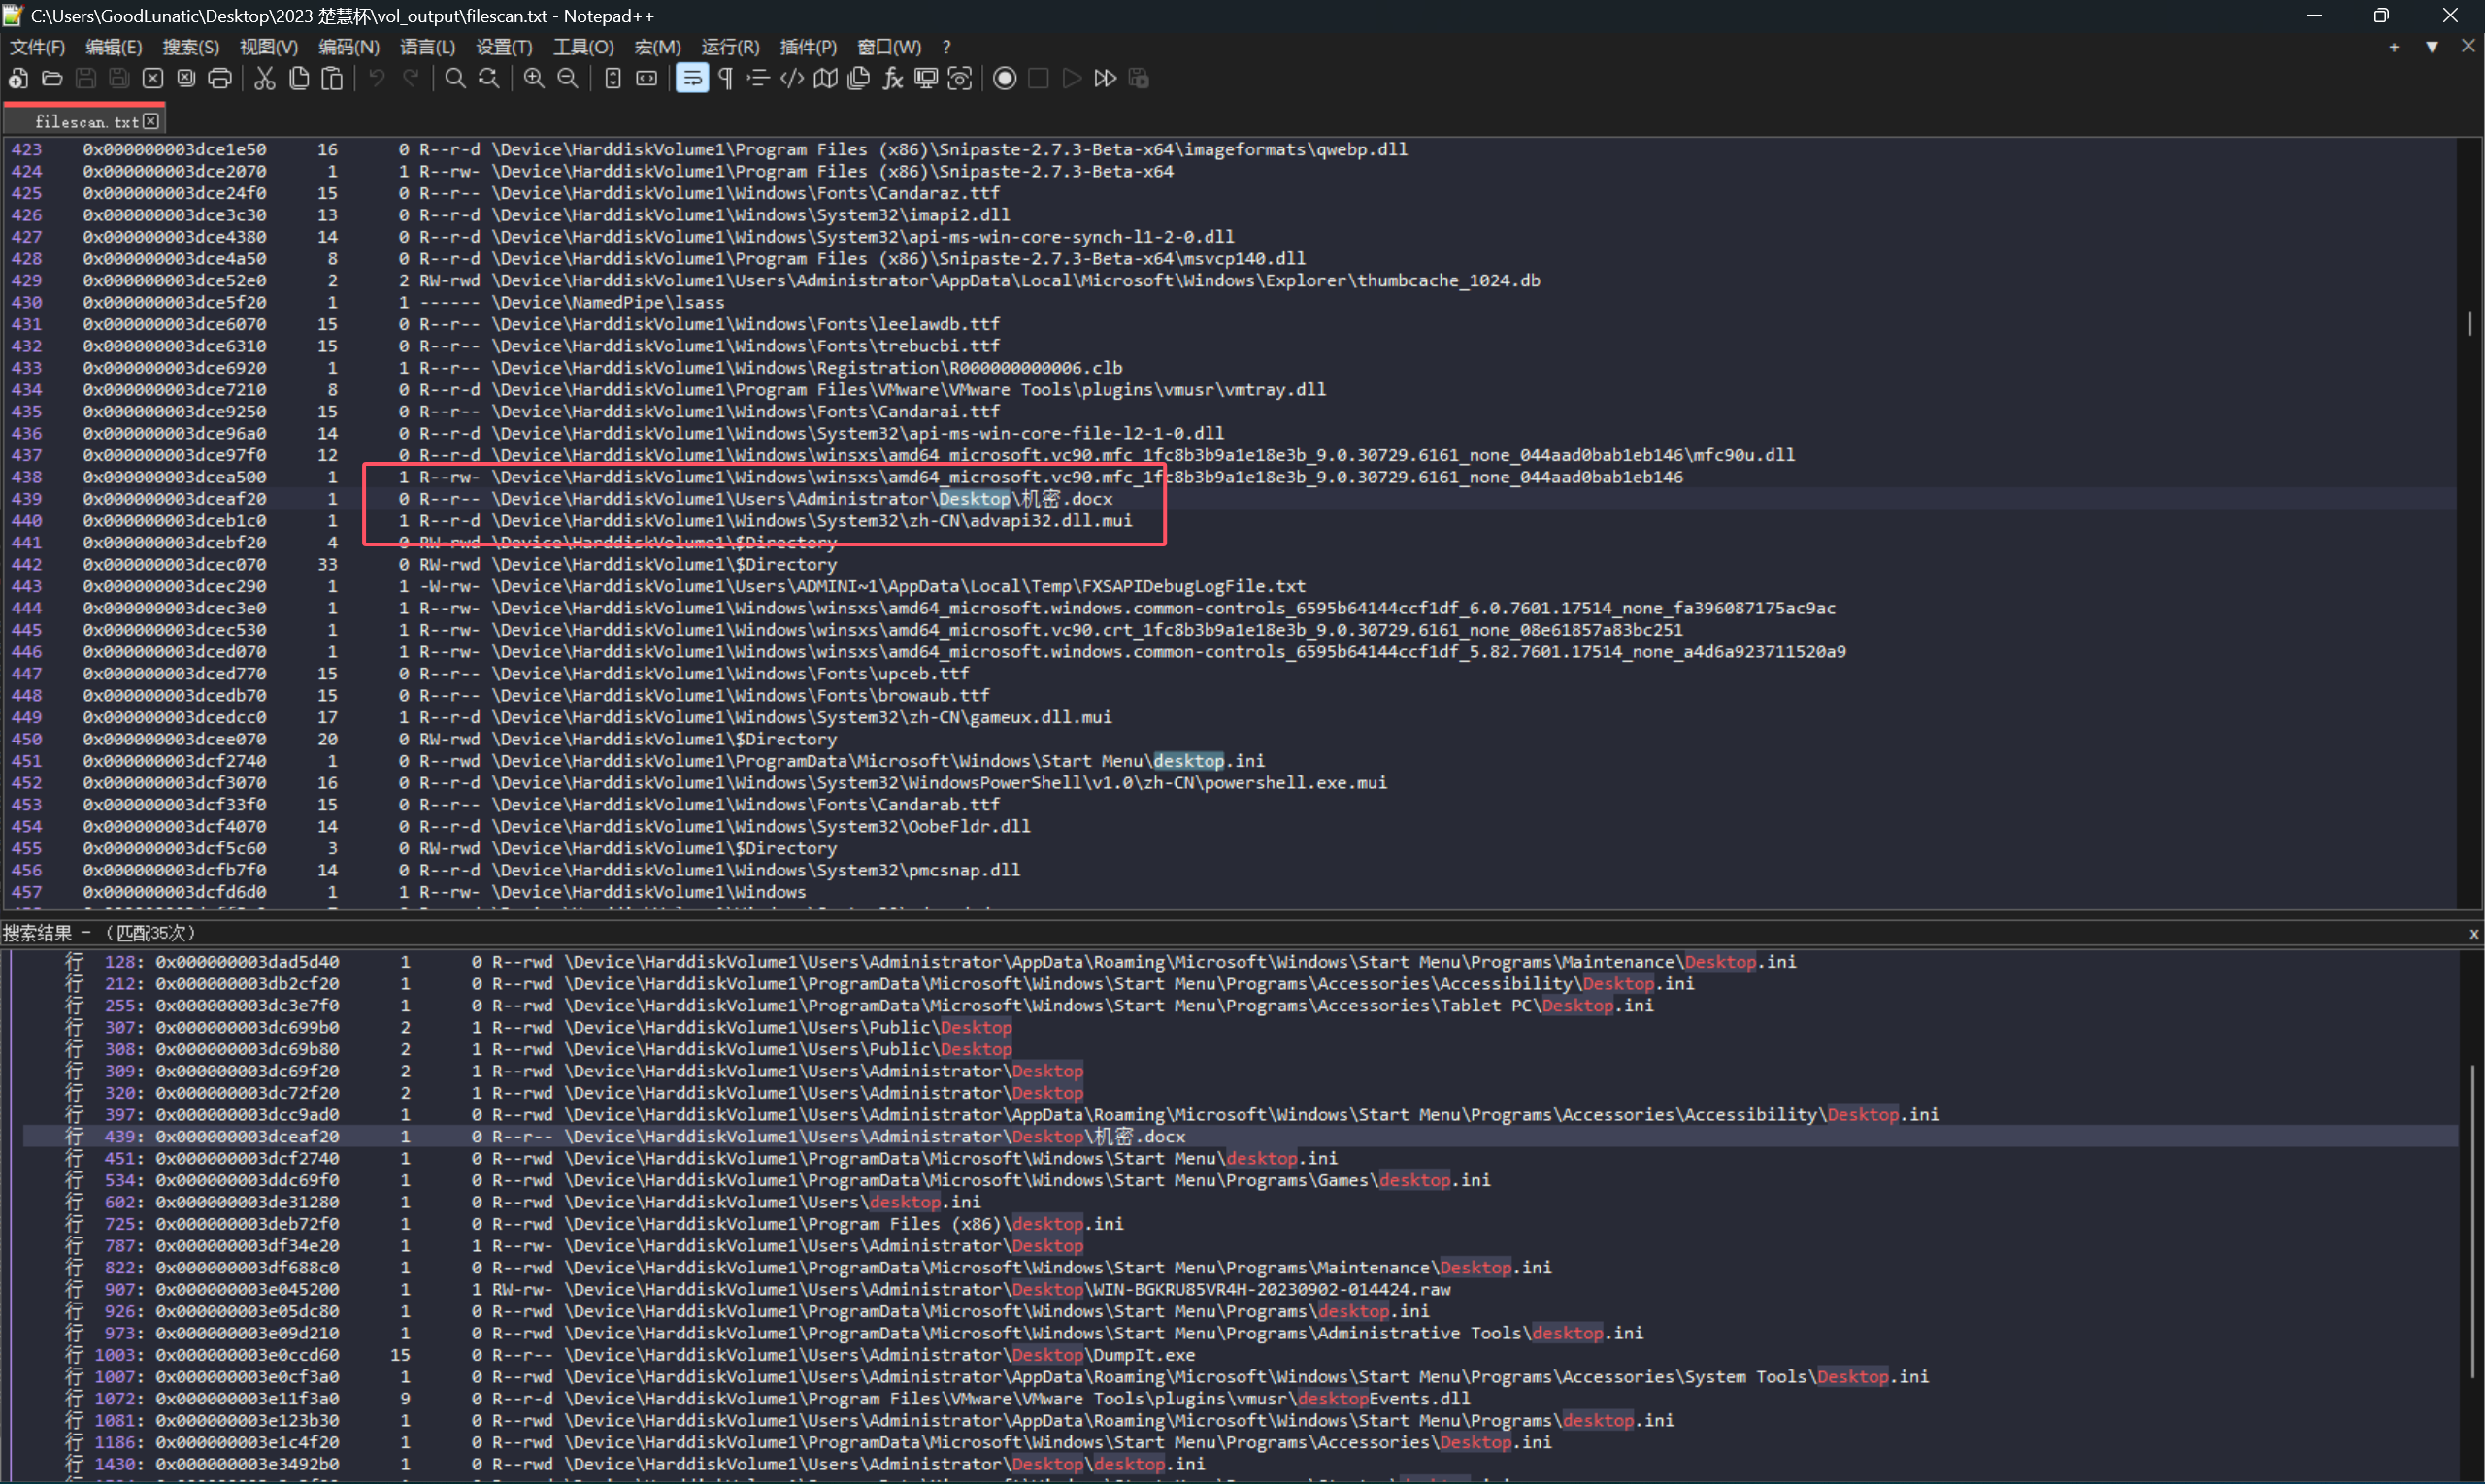Click the Cut scissors icon

pyautogui.click(x=264, y=78)
